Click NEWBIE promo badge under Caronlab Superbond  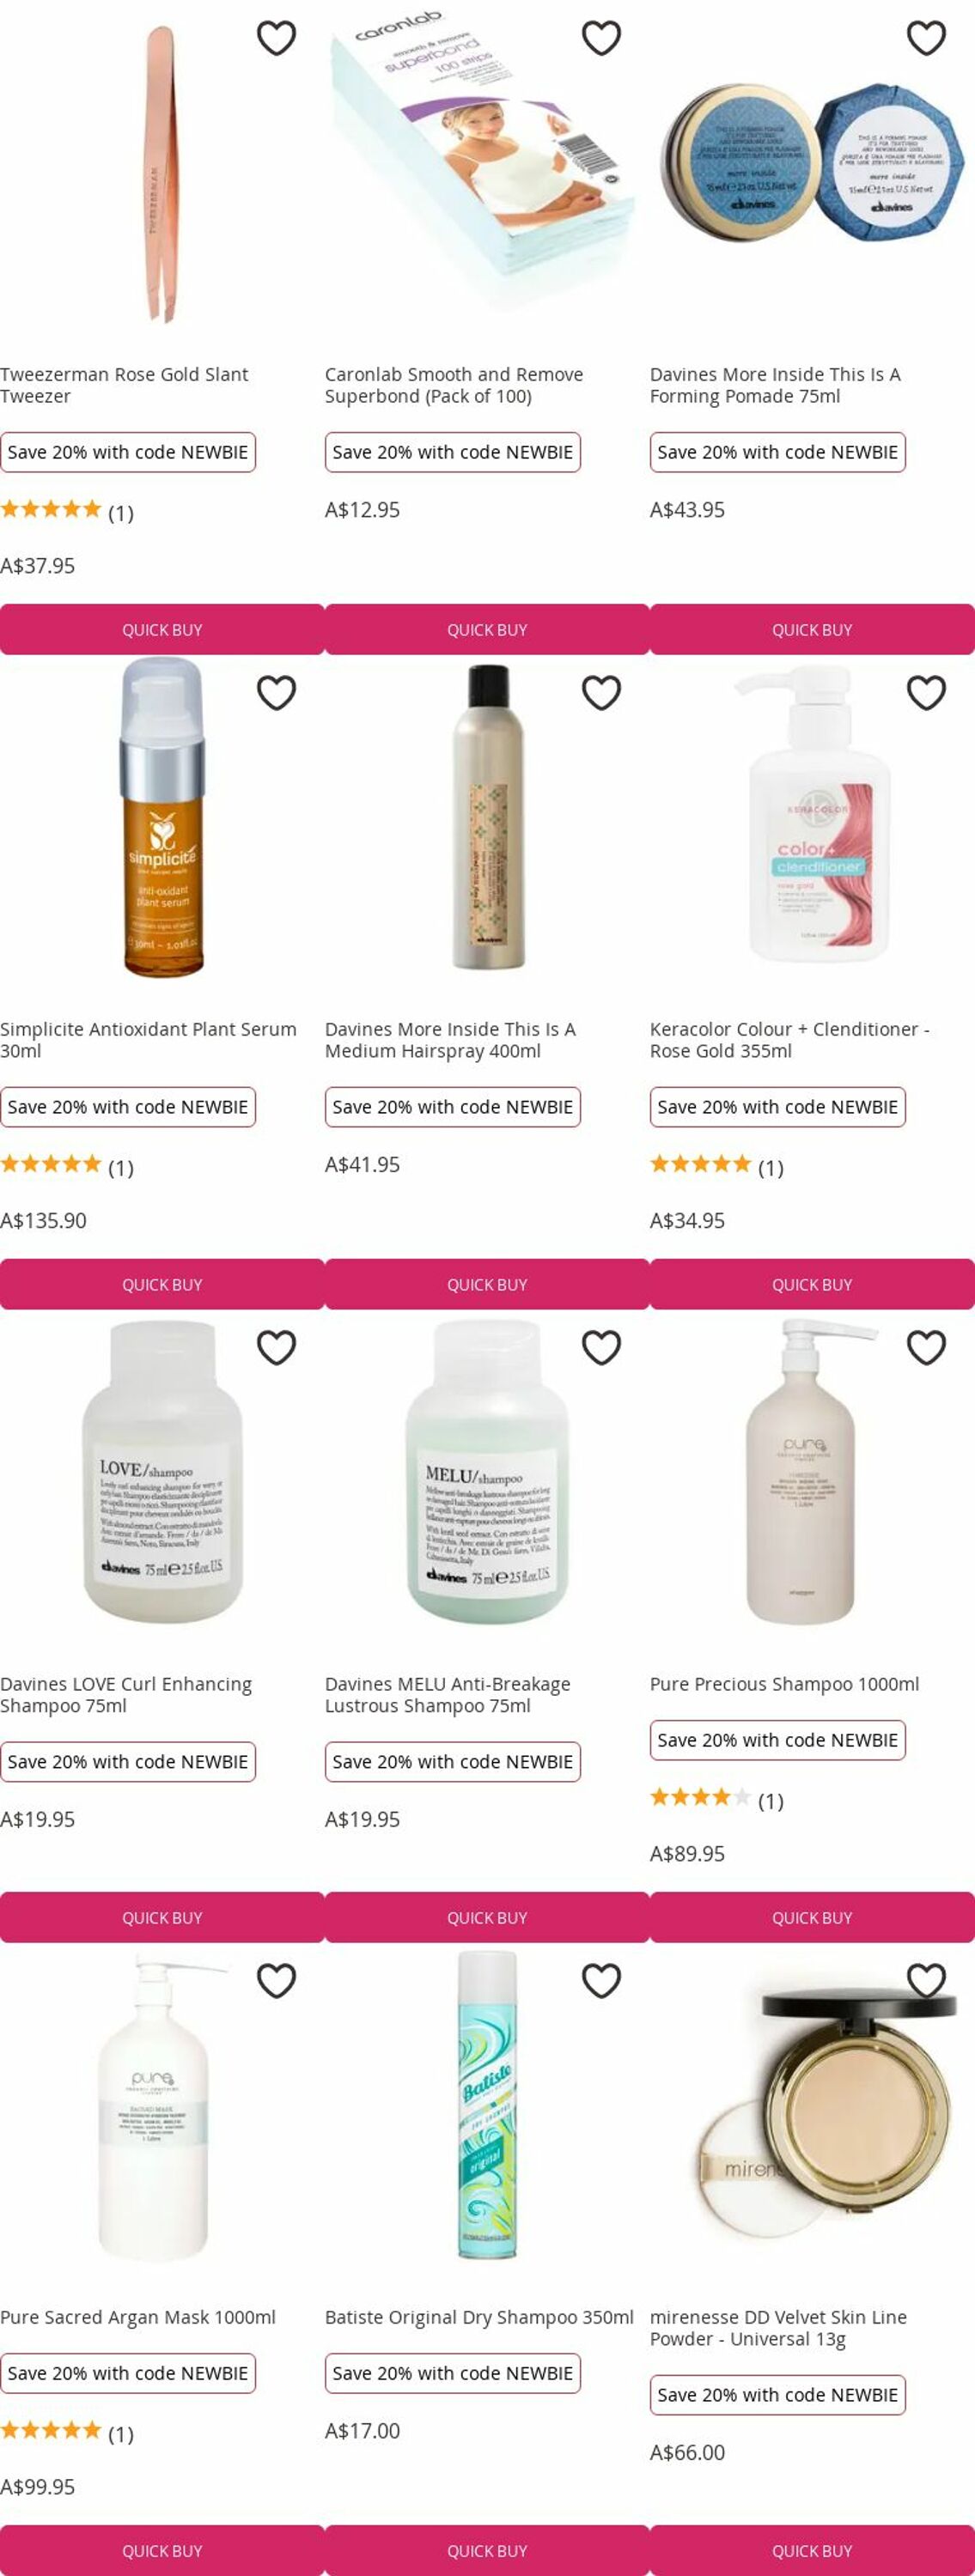point(452,452)
